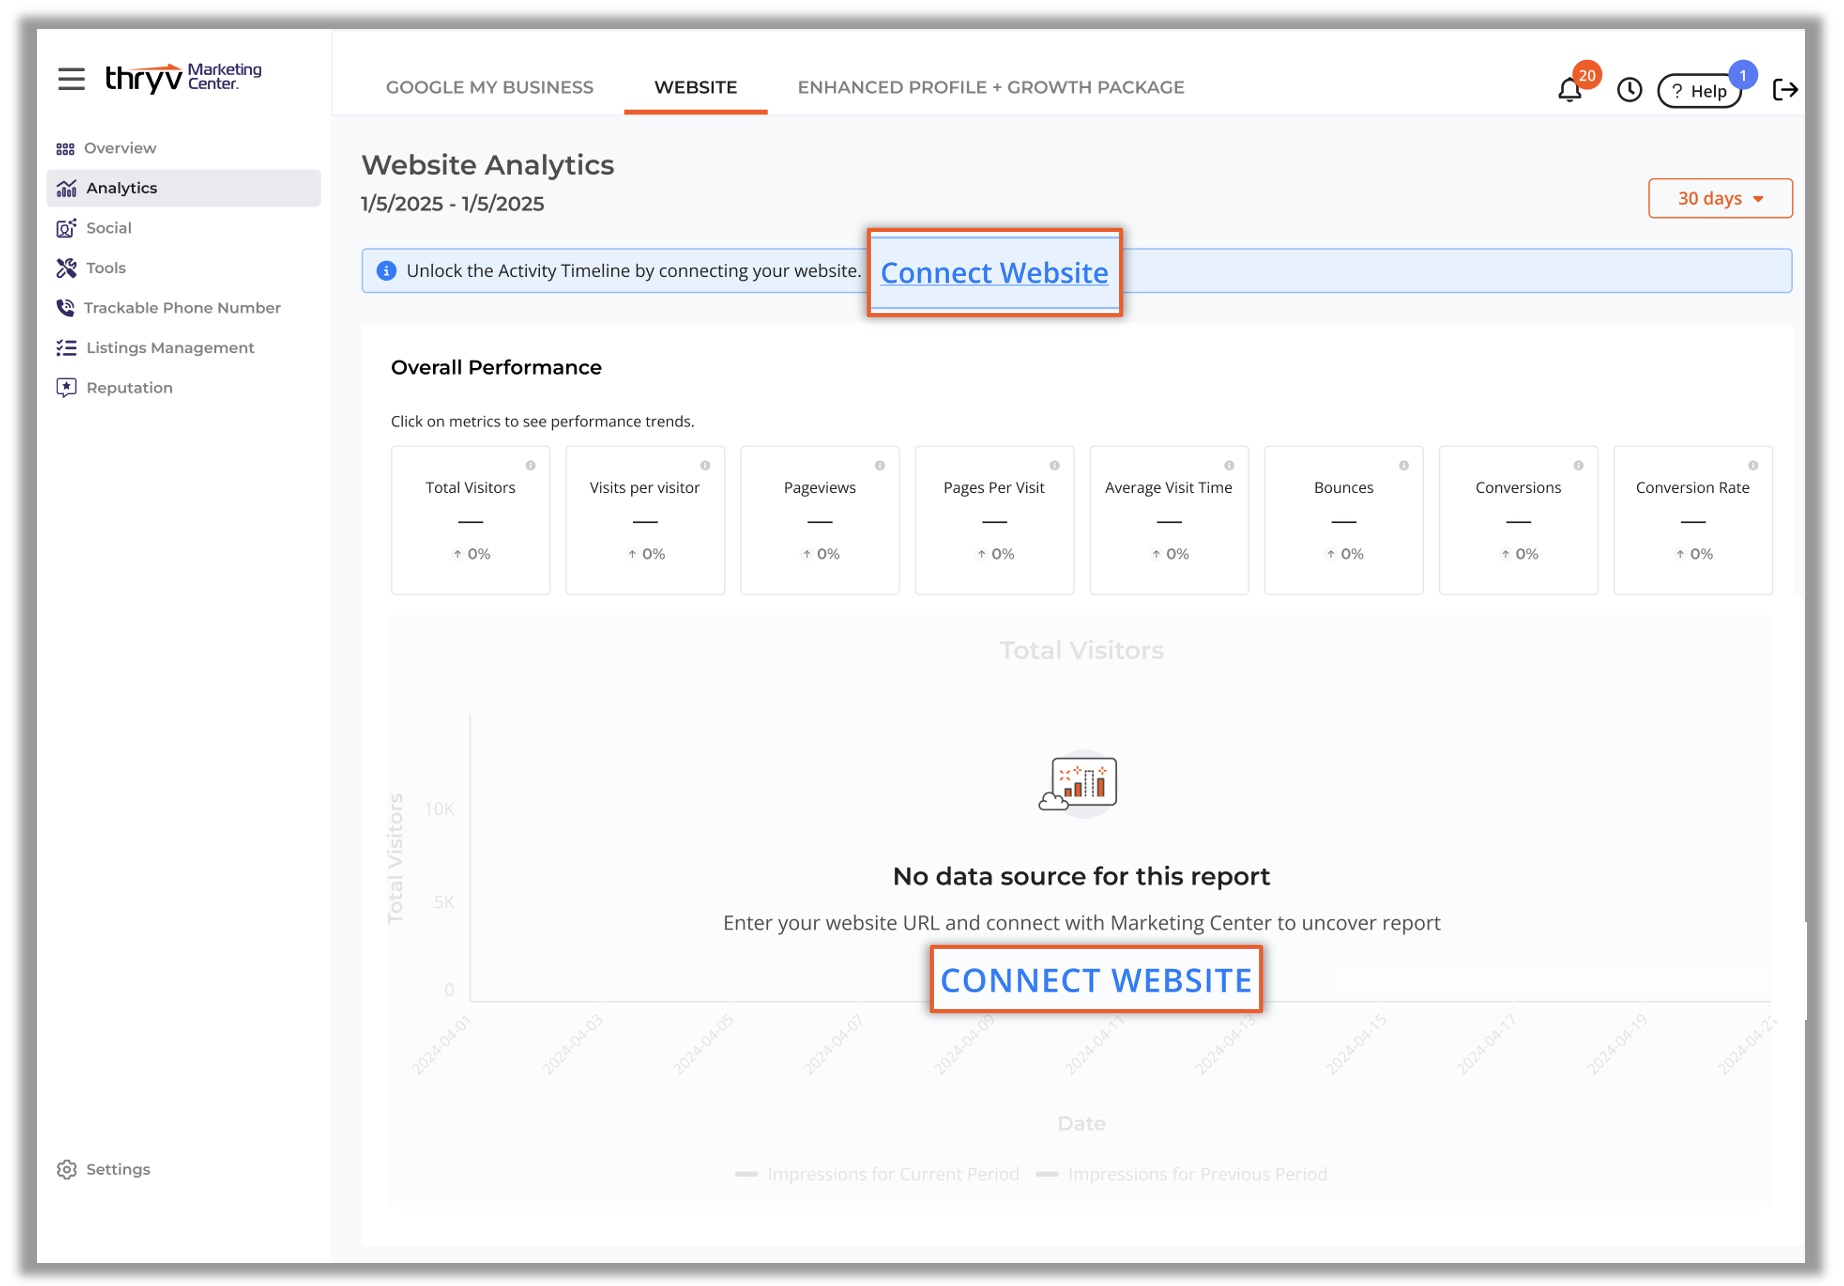Open Enhanced Profile + Growth Package tab
This screenshot has height=1286, width=1844.
point(991,87)
